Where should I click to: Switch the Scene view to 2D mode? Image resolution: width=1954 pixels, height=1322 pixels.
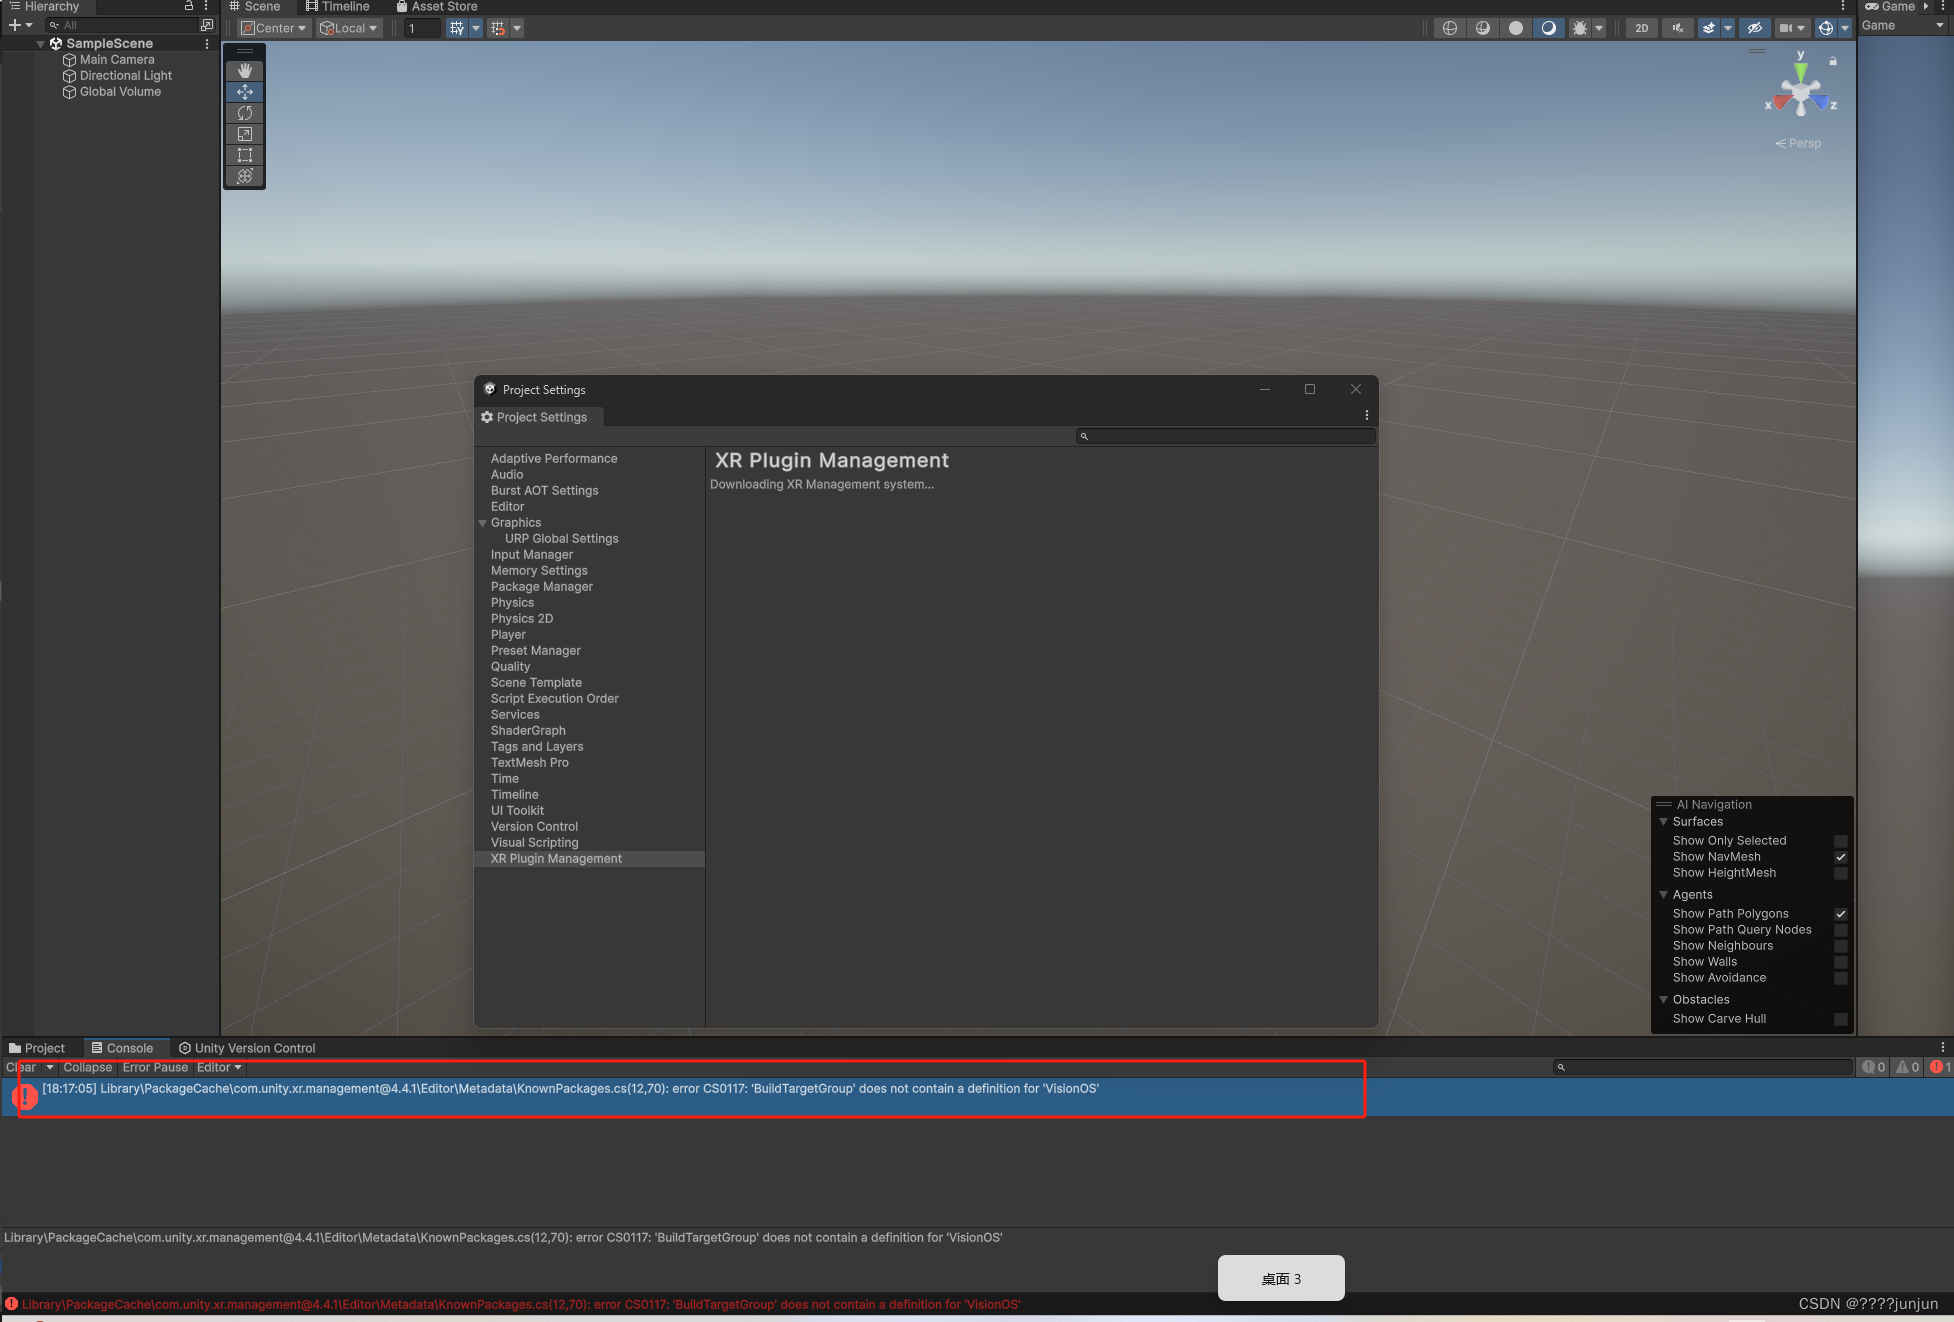click(x=1641, y=28)
